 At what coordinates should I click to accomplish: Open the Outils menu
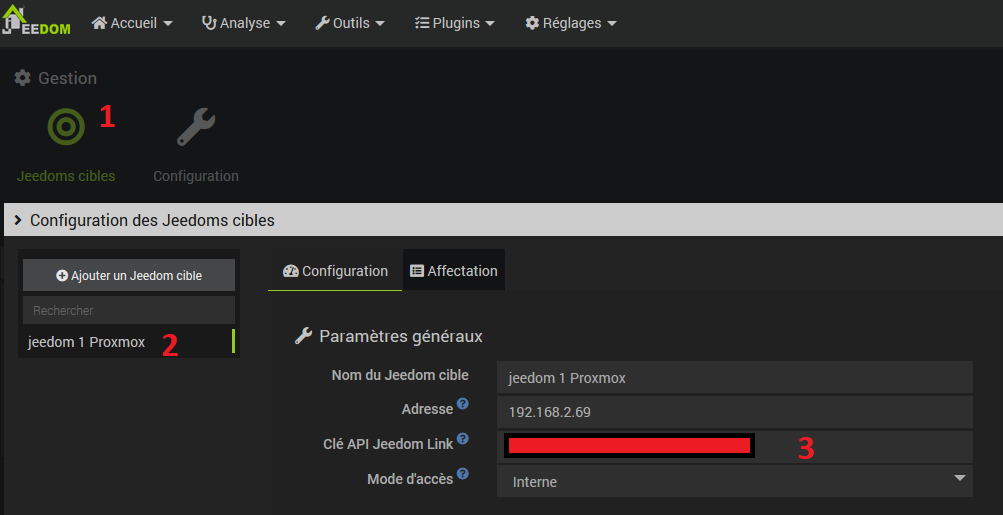350,23
